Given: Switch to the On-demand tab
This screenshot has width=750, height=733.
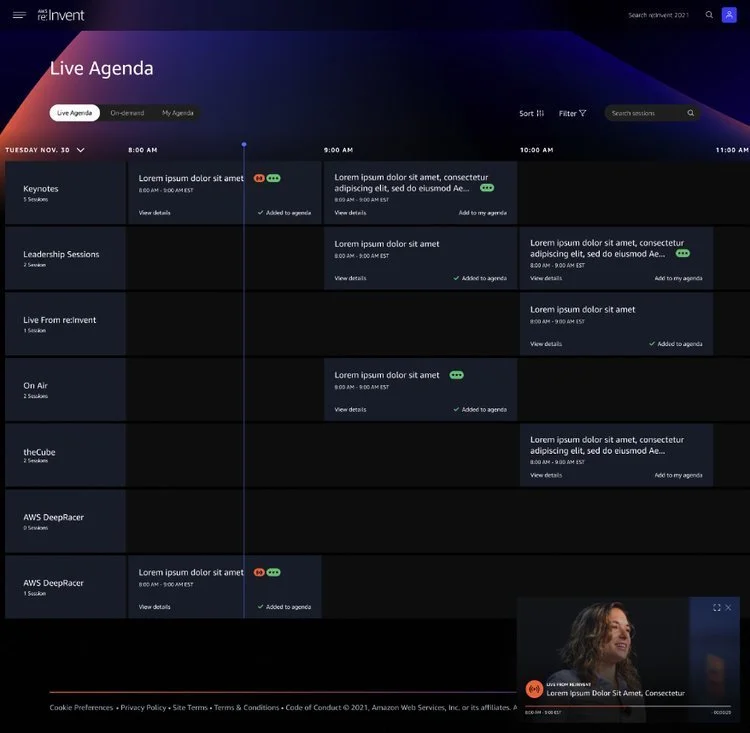Looking at the screenshot, I should pos(127,113).
